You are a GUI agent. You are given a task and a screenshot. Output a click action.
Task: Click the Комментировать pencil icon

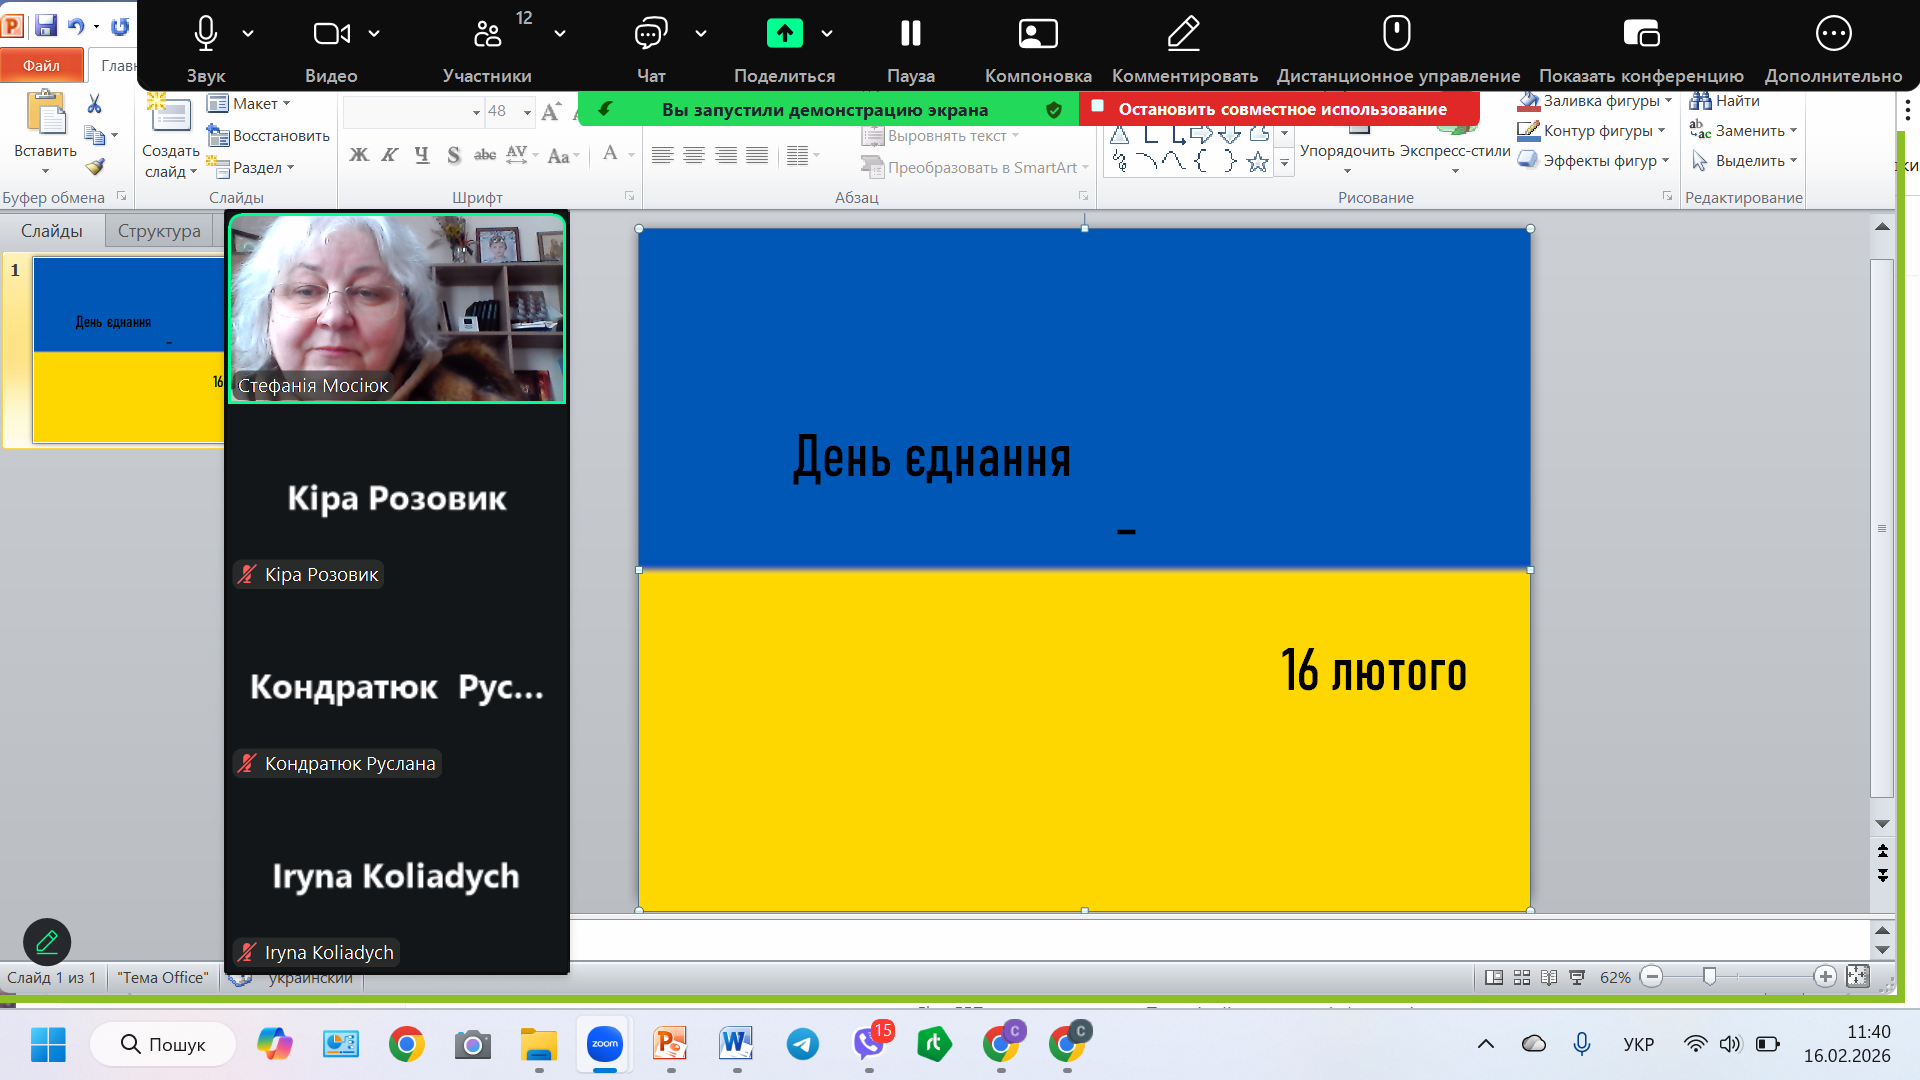(x=1184, y=34)
